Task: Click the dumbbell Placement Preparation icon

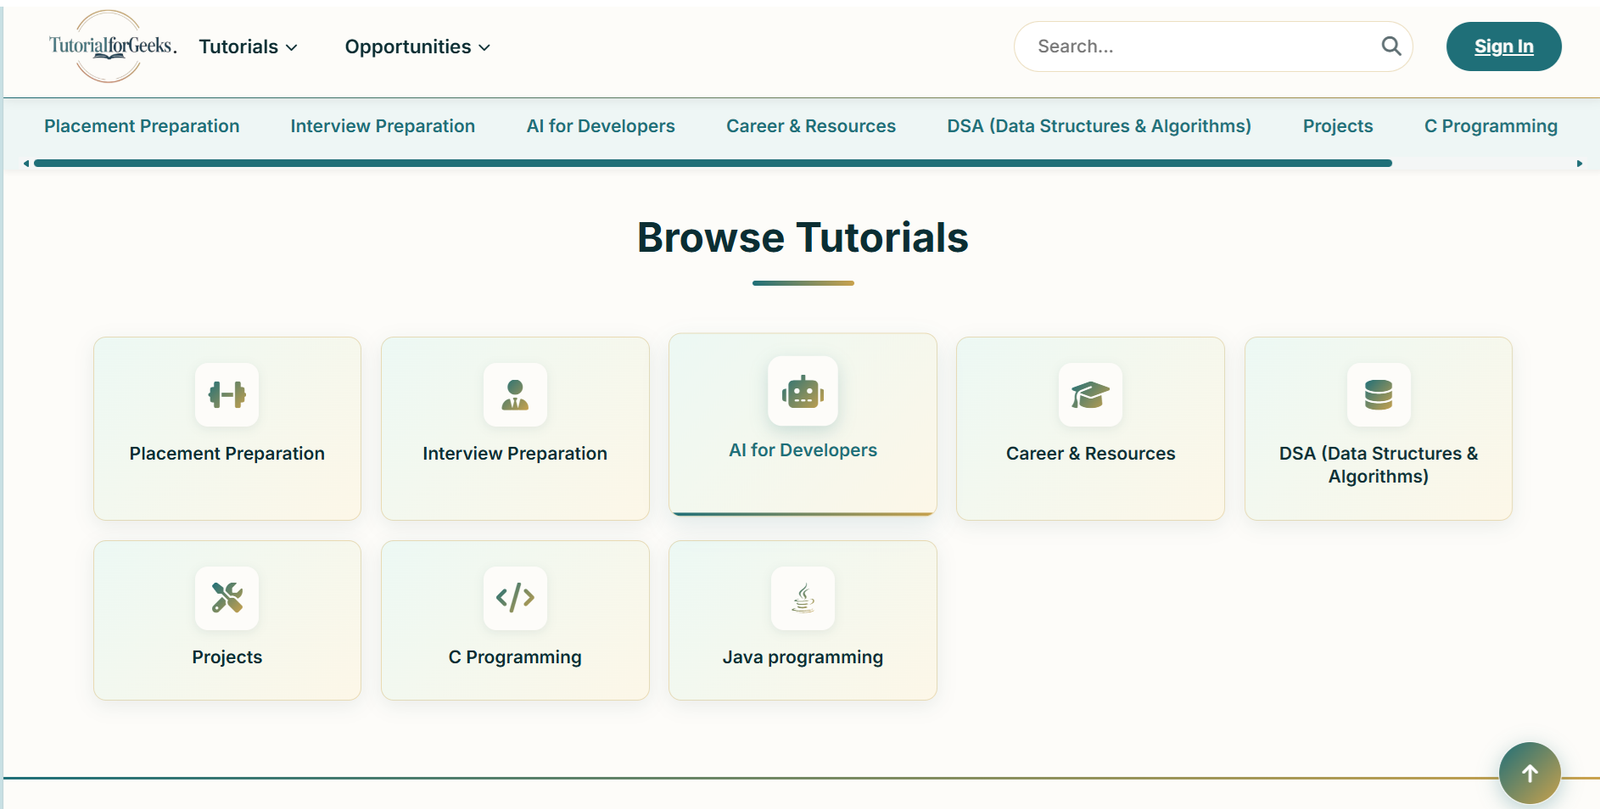Action: pos(227,395)
